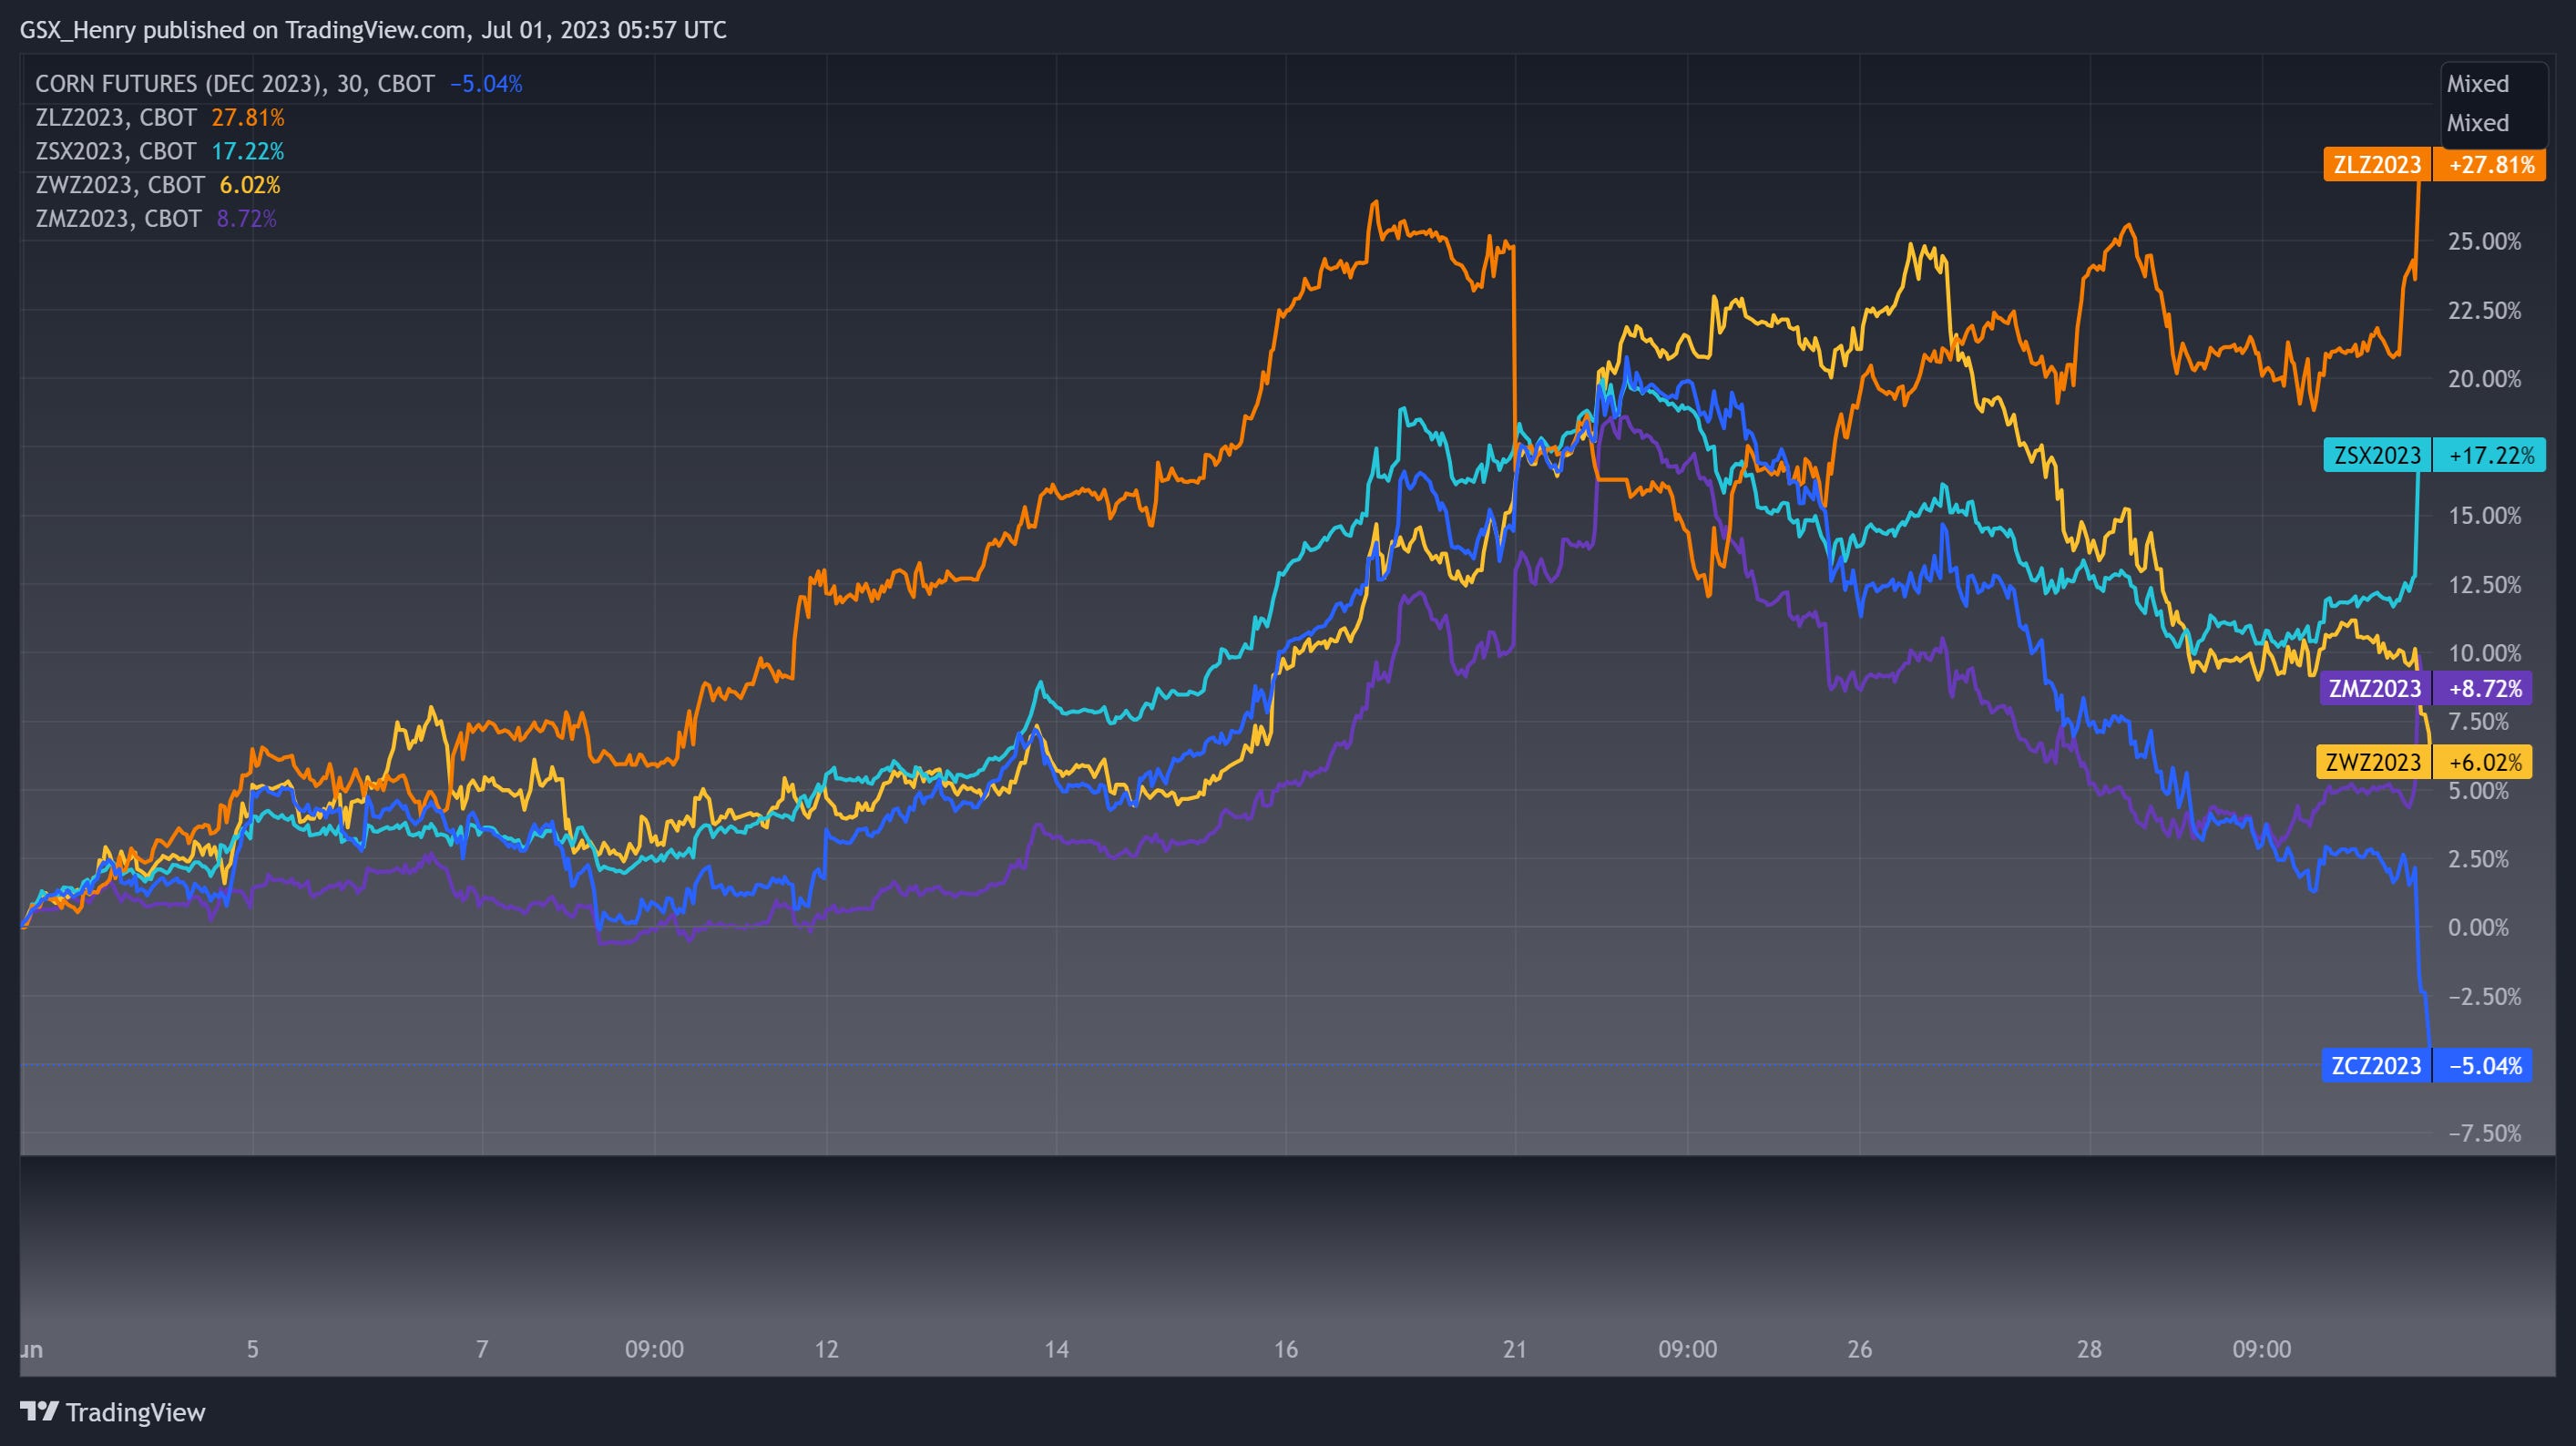Click the blue ZCZ2023 price scale tag
Screen dimensions: 2576x1446
[x=2376, y=1066]
